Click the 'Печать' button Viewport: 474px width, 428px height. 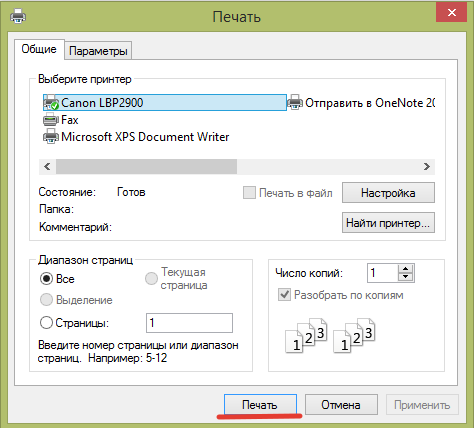click(260, 405)
